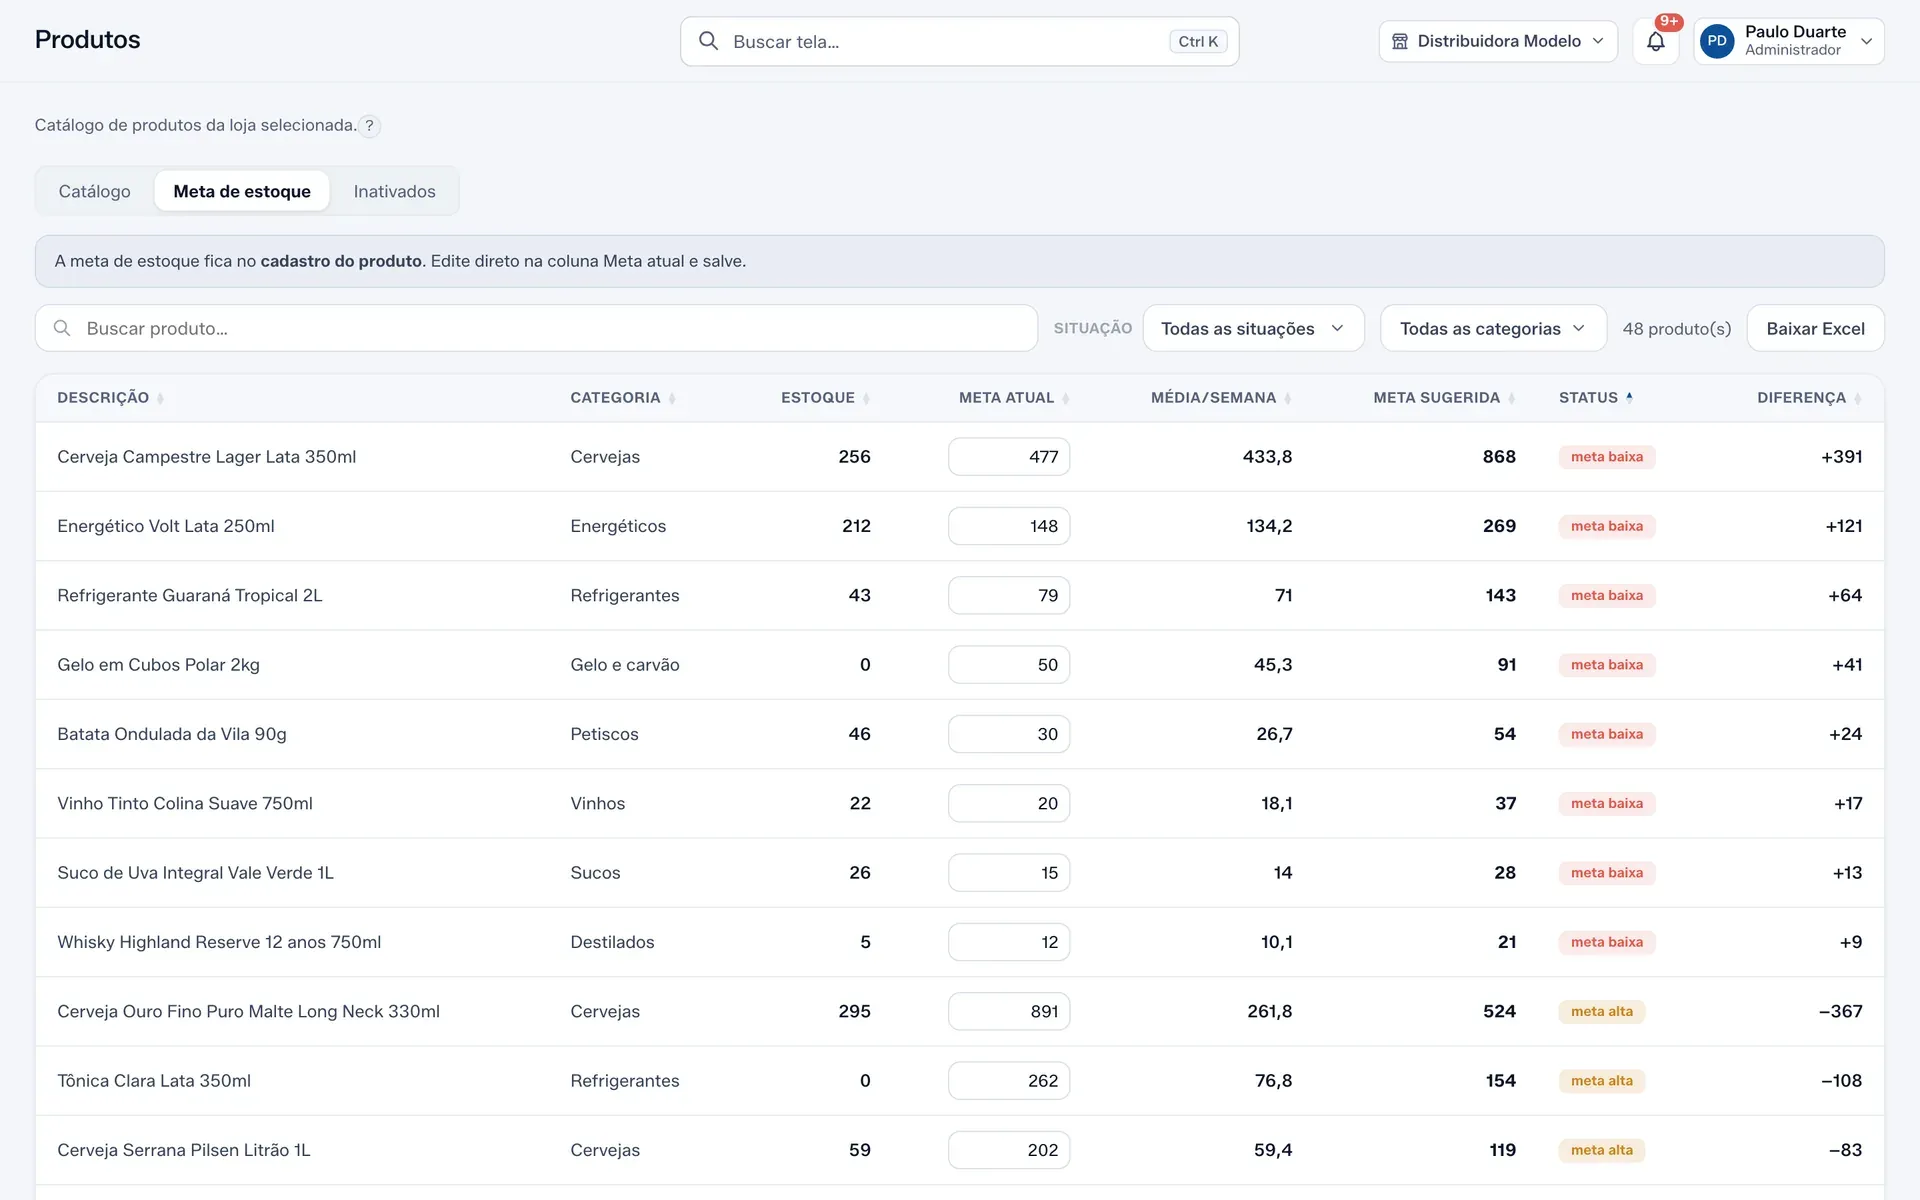Click the Vinho Tinto Colina Suave 750ml name
Screen dimensions: 1920x1200
pyautogui.click(x=185, y=803)
